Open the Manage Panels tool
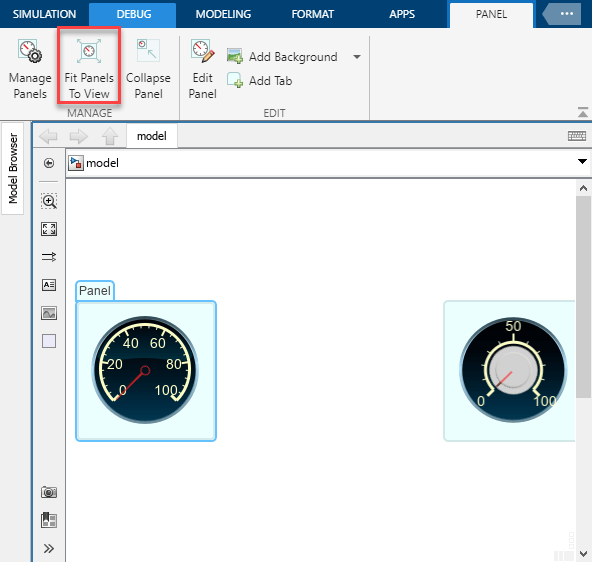Screen dimensions: 592x562 [x=30, y=69]
